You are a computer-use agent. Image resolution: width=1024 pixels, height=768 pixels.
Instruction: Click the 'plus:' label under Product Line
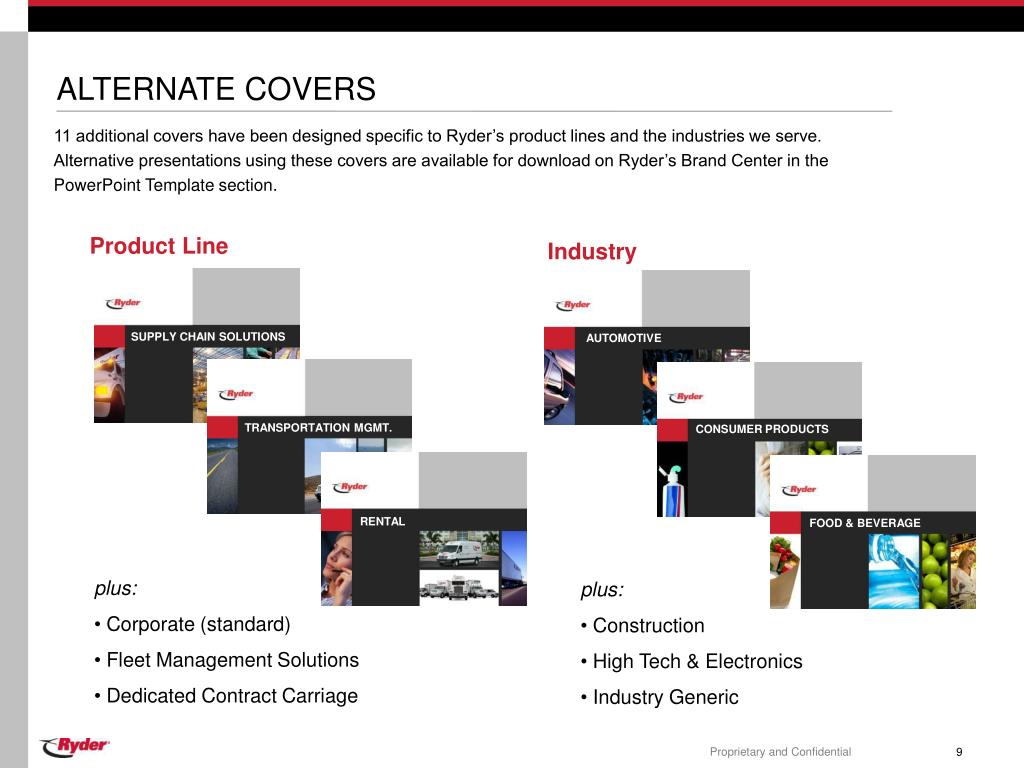(116, 588)
